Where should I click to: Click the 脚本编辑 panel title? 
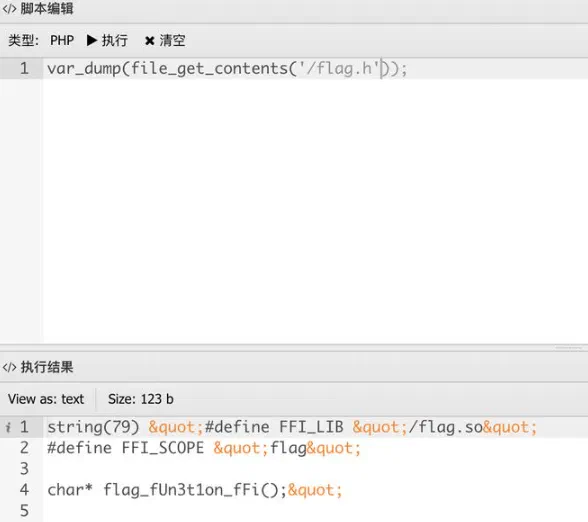(47, 9)
